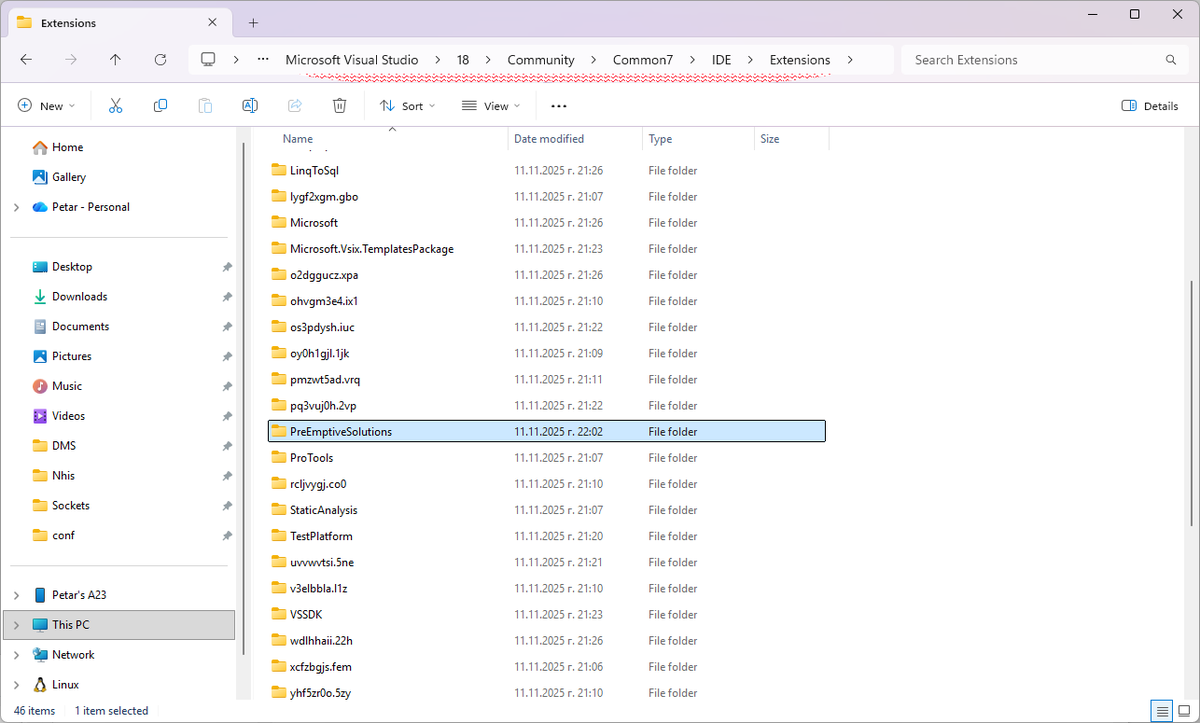Open a new File Explorer tab
Viewport: 1200px width, 723px height.
pyautogui.click(x=254, y=22)
